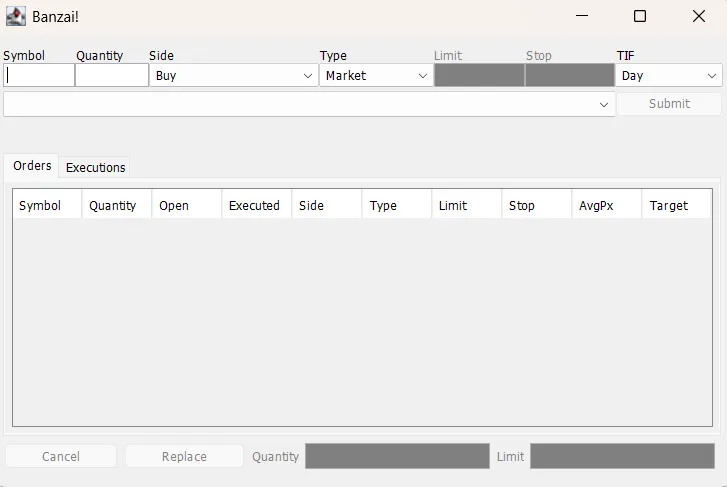
Task: Expand the TIF dropdown showing Day
Action: click(668, 75)
